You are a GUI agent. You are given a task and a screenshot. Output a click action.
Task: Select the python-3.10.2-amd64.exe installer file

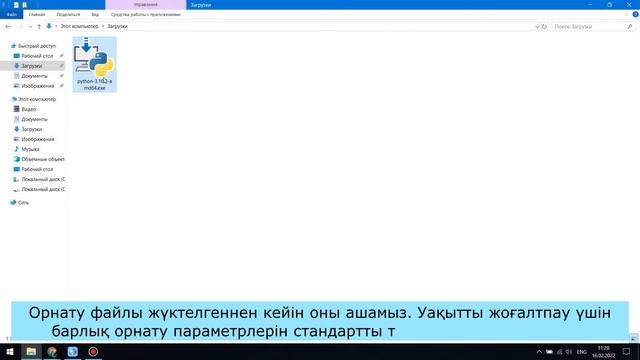94,64
